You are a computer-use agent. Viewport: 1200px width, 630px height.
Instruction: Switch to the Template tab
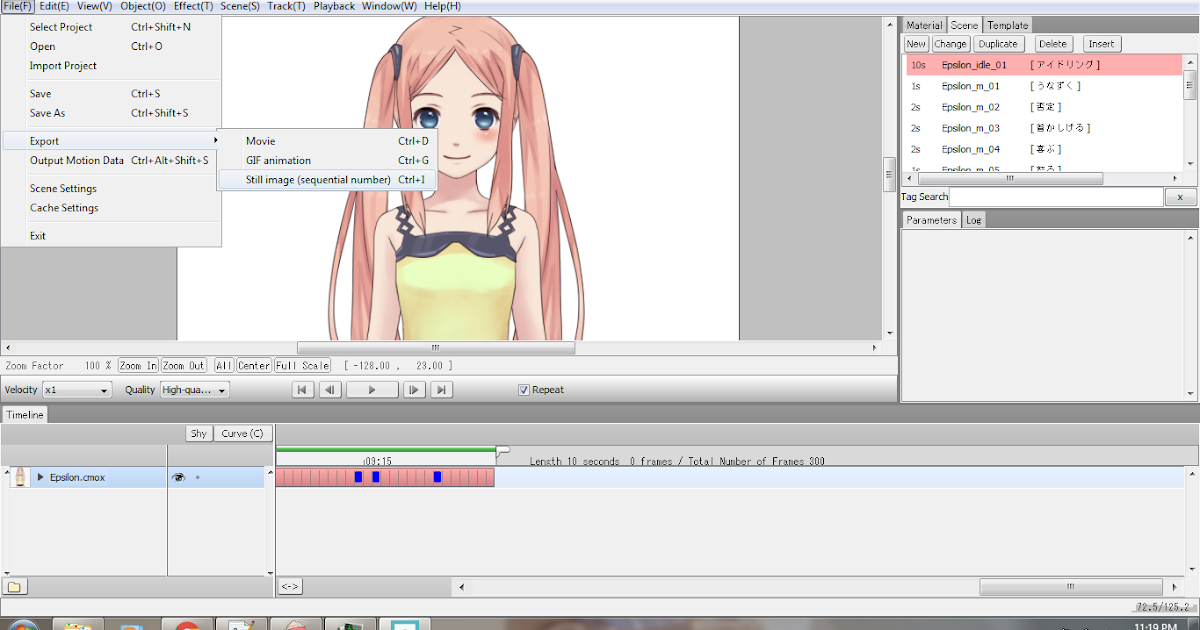tap(1008, 24)
